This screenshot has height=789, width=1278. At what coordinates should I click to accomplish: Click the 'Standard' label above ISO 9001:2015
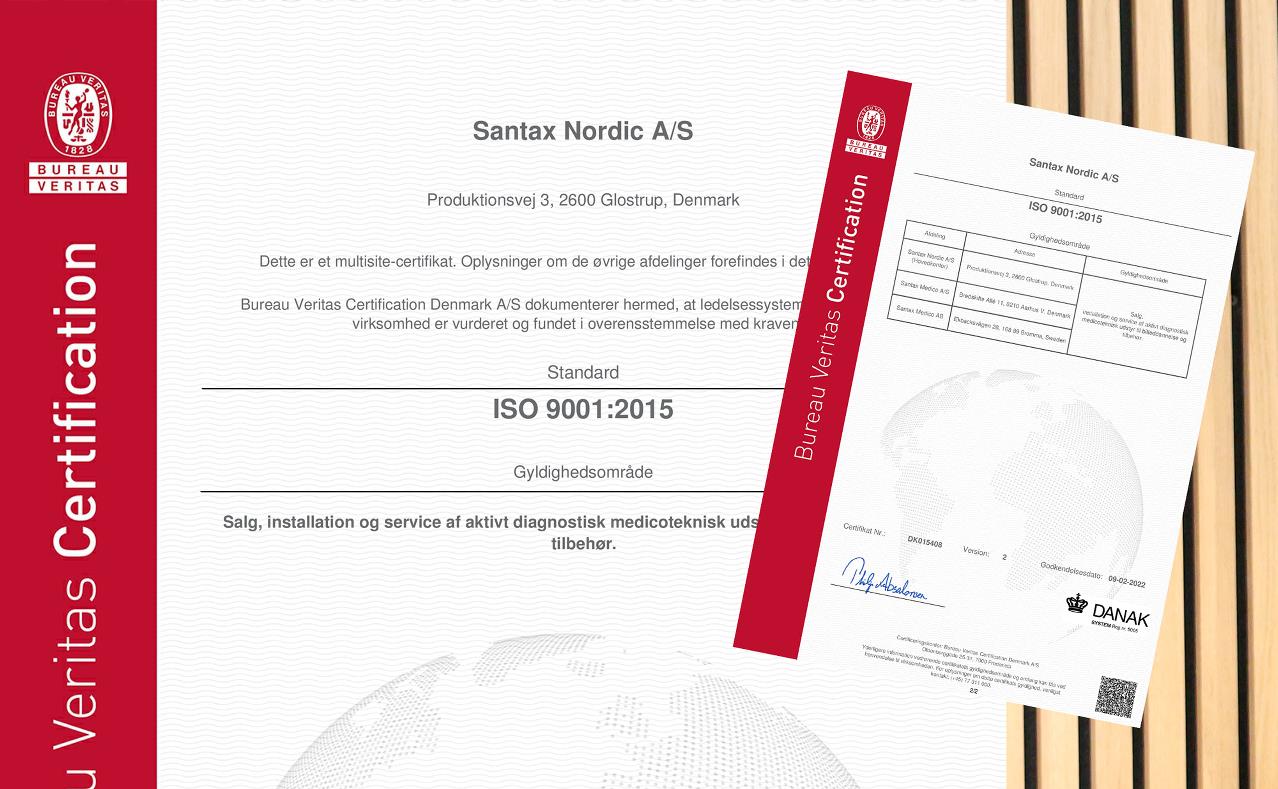[x=582, y=373]
